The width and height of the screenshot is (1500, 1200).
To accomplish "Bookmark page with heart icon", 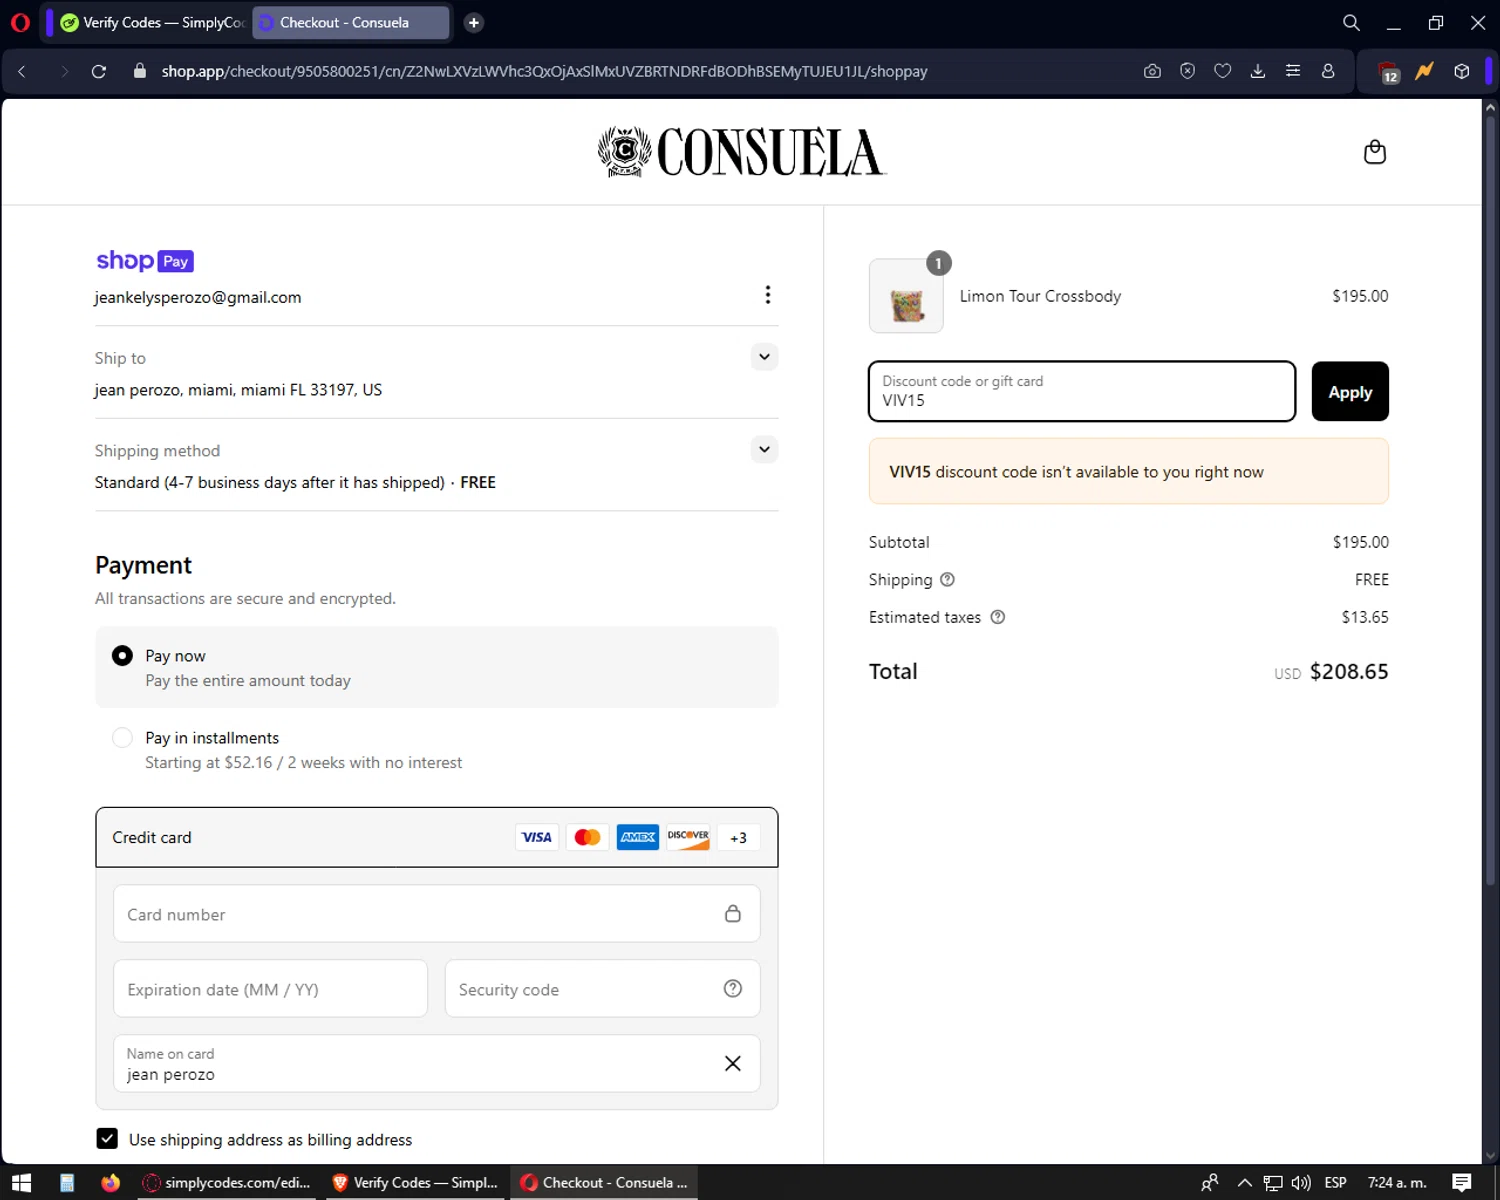I will click(x=1222, y=71).
